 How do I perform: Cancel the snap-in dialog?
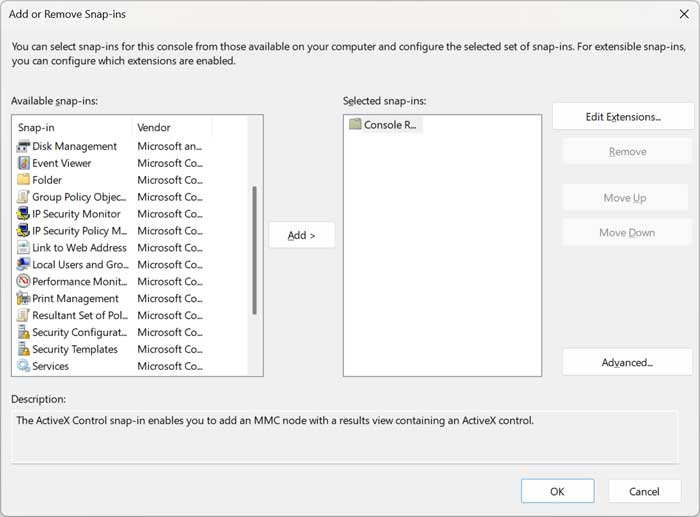(644, 491)
